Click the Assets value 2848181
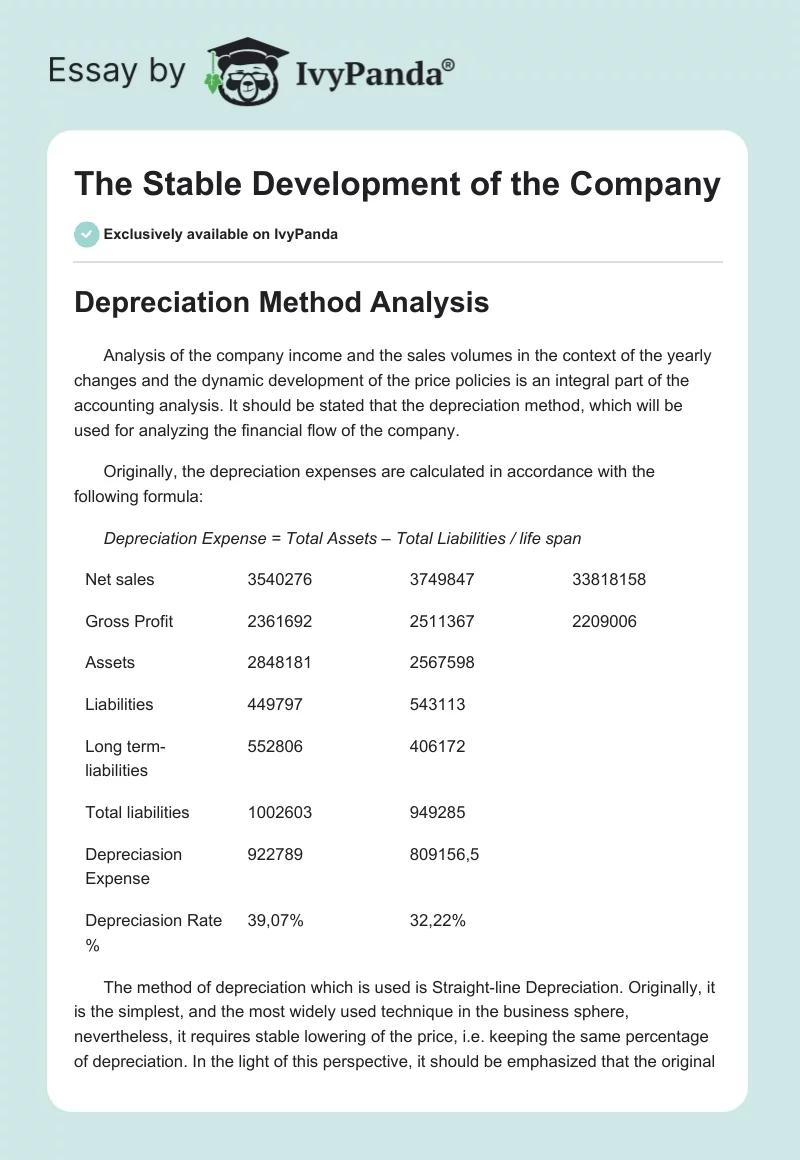Screen dimensions: 800x1160 (x=280, y=662)
